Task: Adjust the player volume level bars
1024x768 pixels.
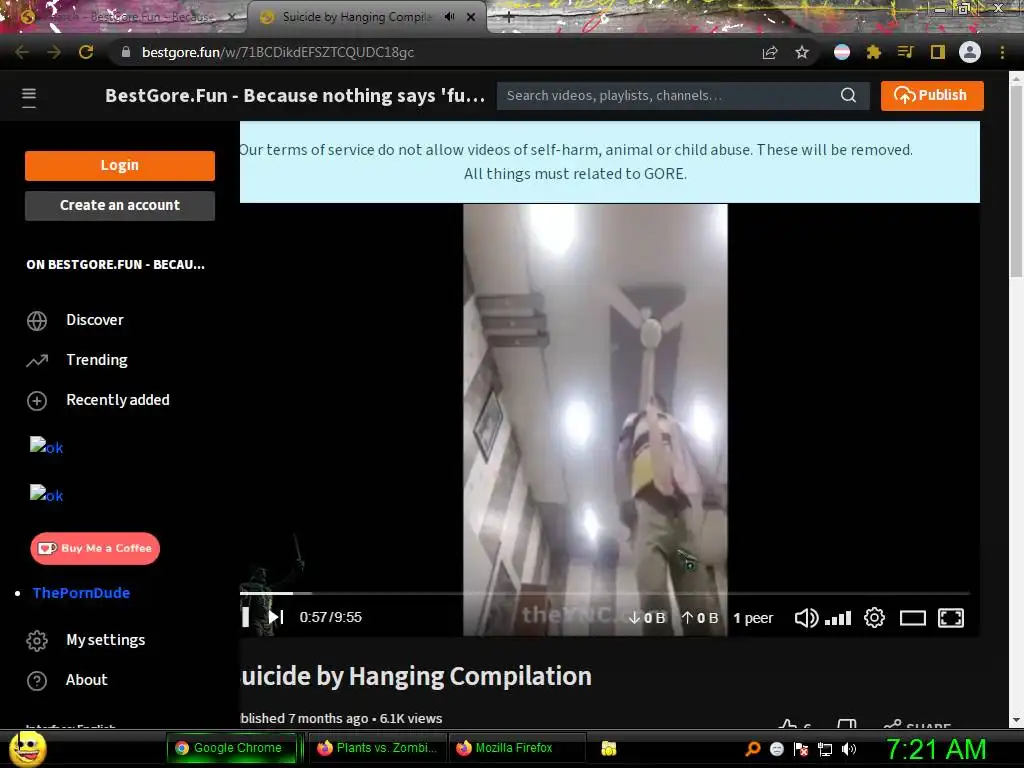Action: (838, 618)
